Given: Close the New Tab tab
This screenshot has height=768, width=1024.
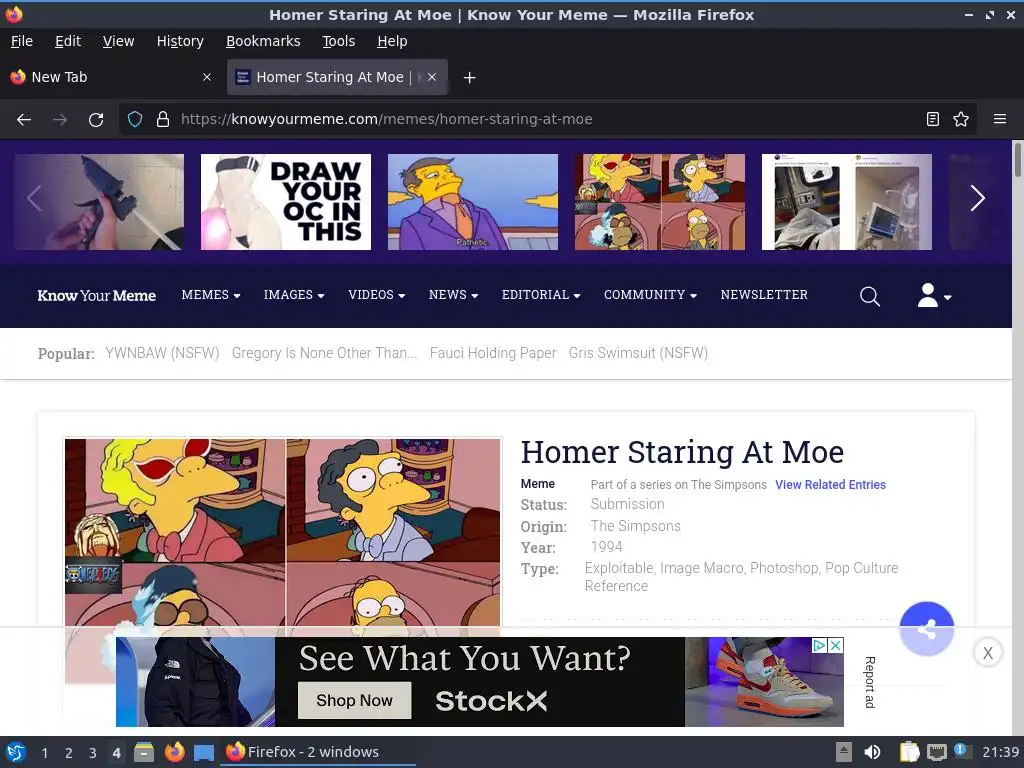Looking at the screenshot, I should click(x=207, y=77).
